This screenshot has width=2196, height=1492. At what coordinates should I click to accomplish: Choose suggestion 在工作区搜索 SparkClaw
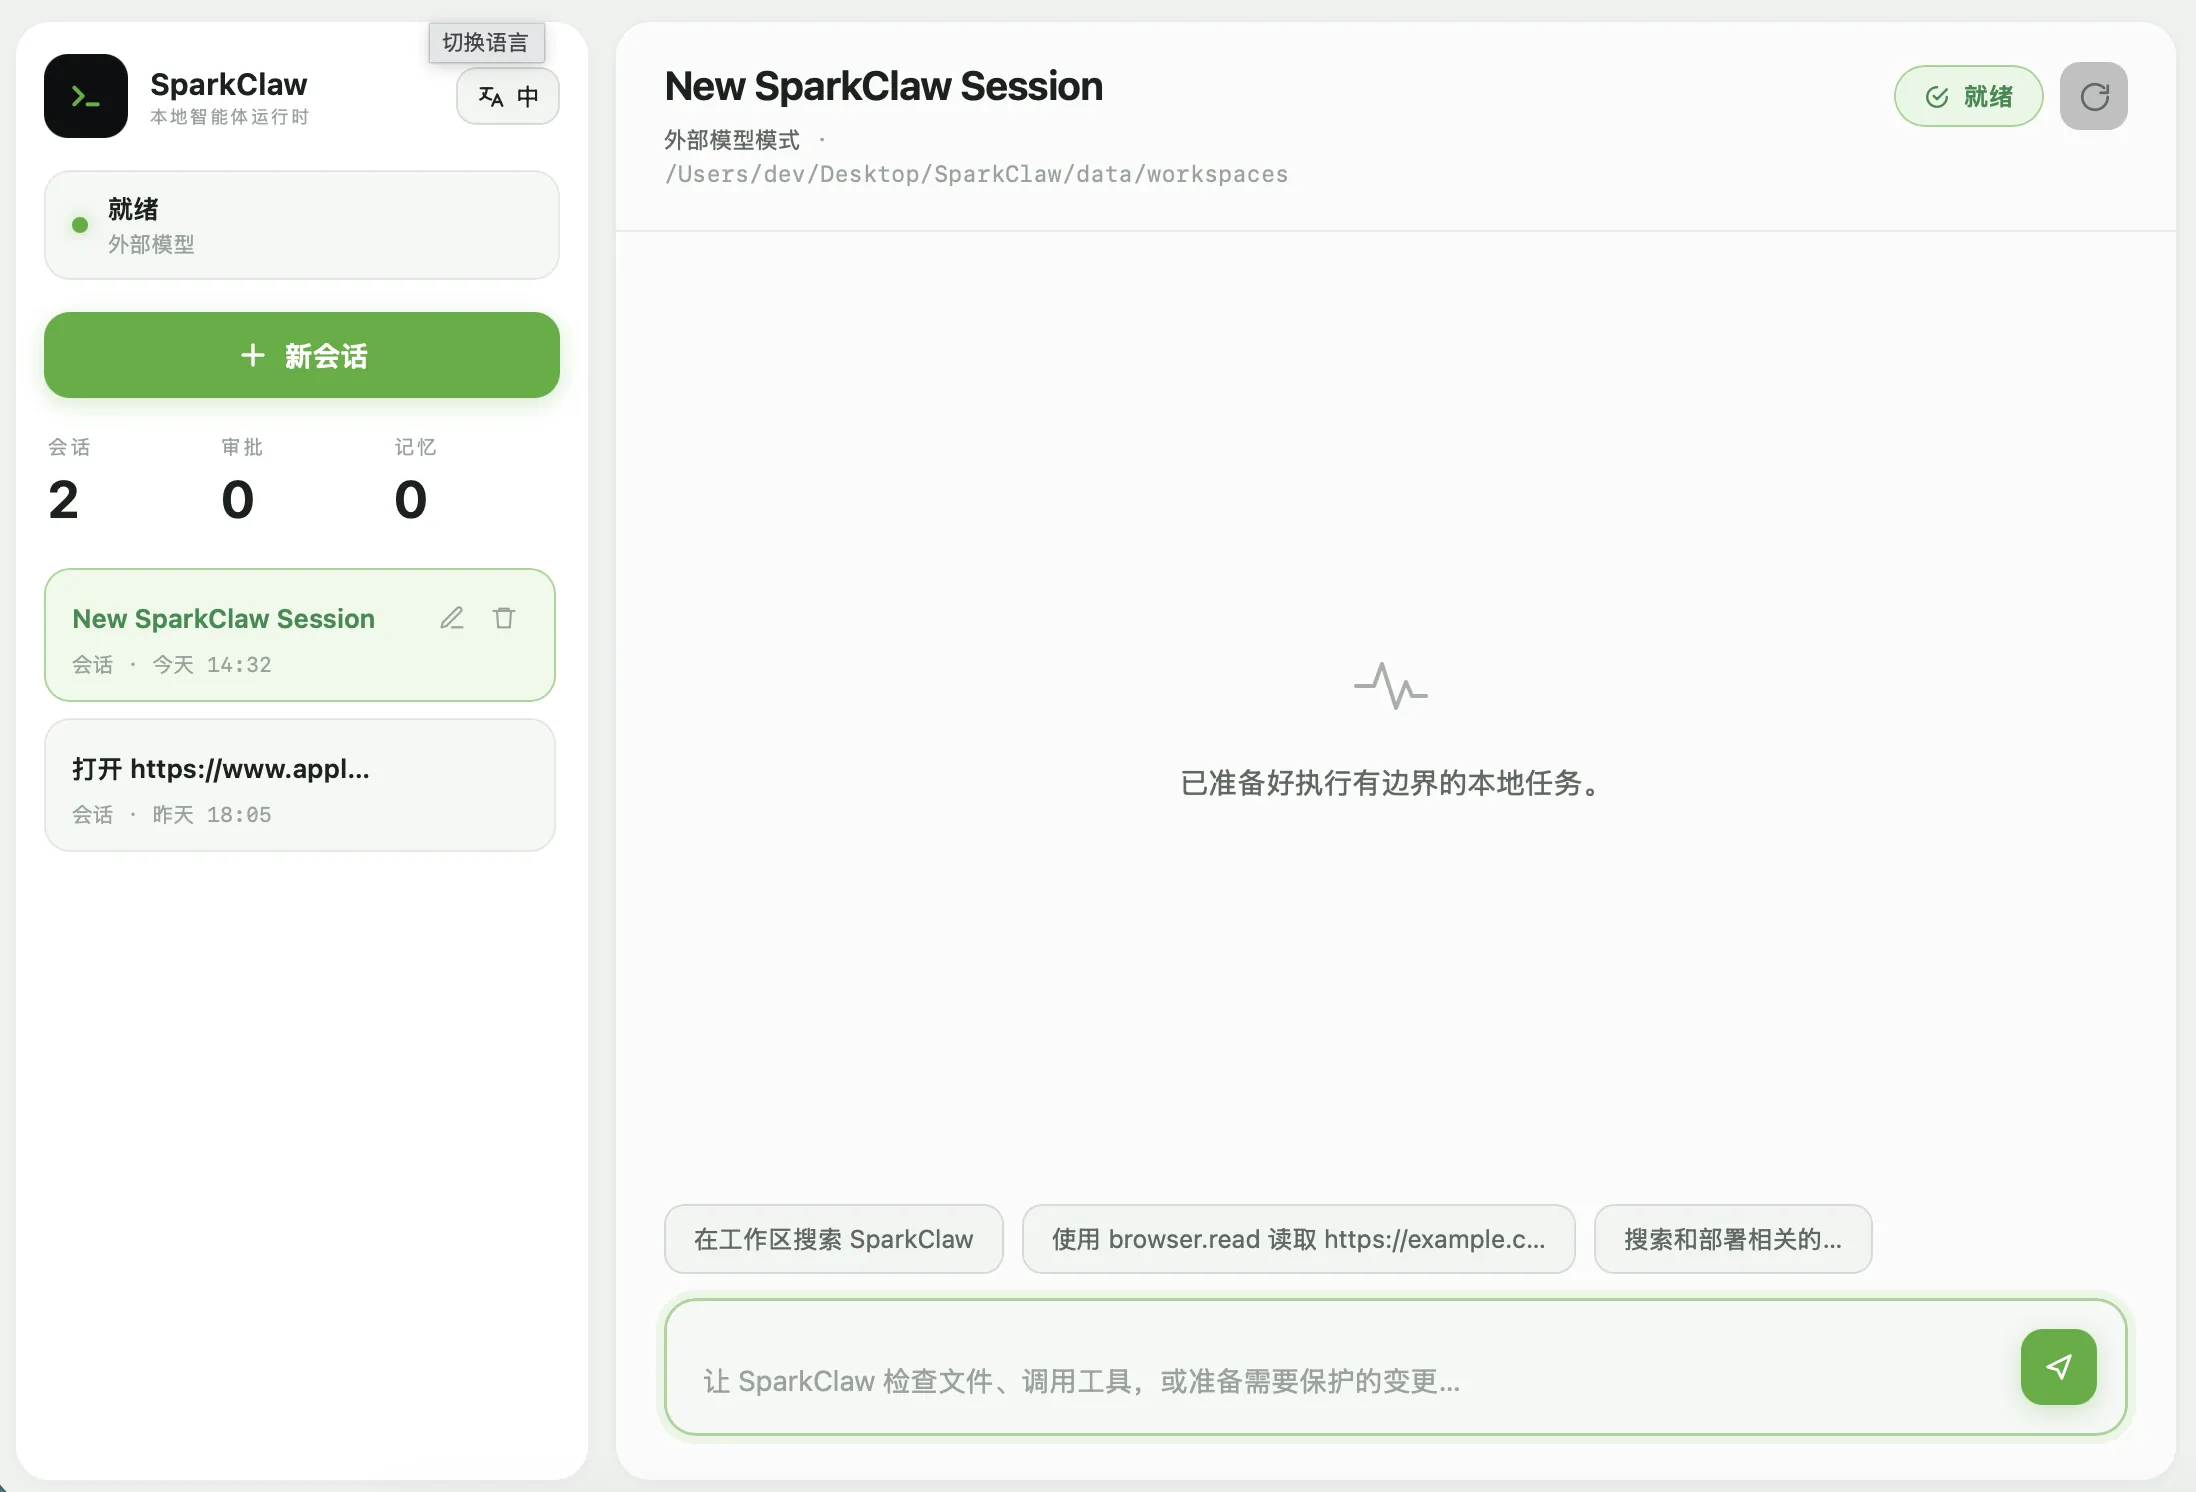coord(834,1239)
